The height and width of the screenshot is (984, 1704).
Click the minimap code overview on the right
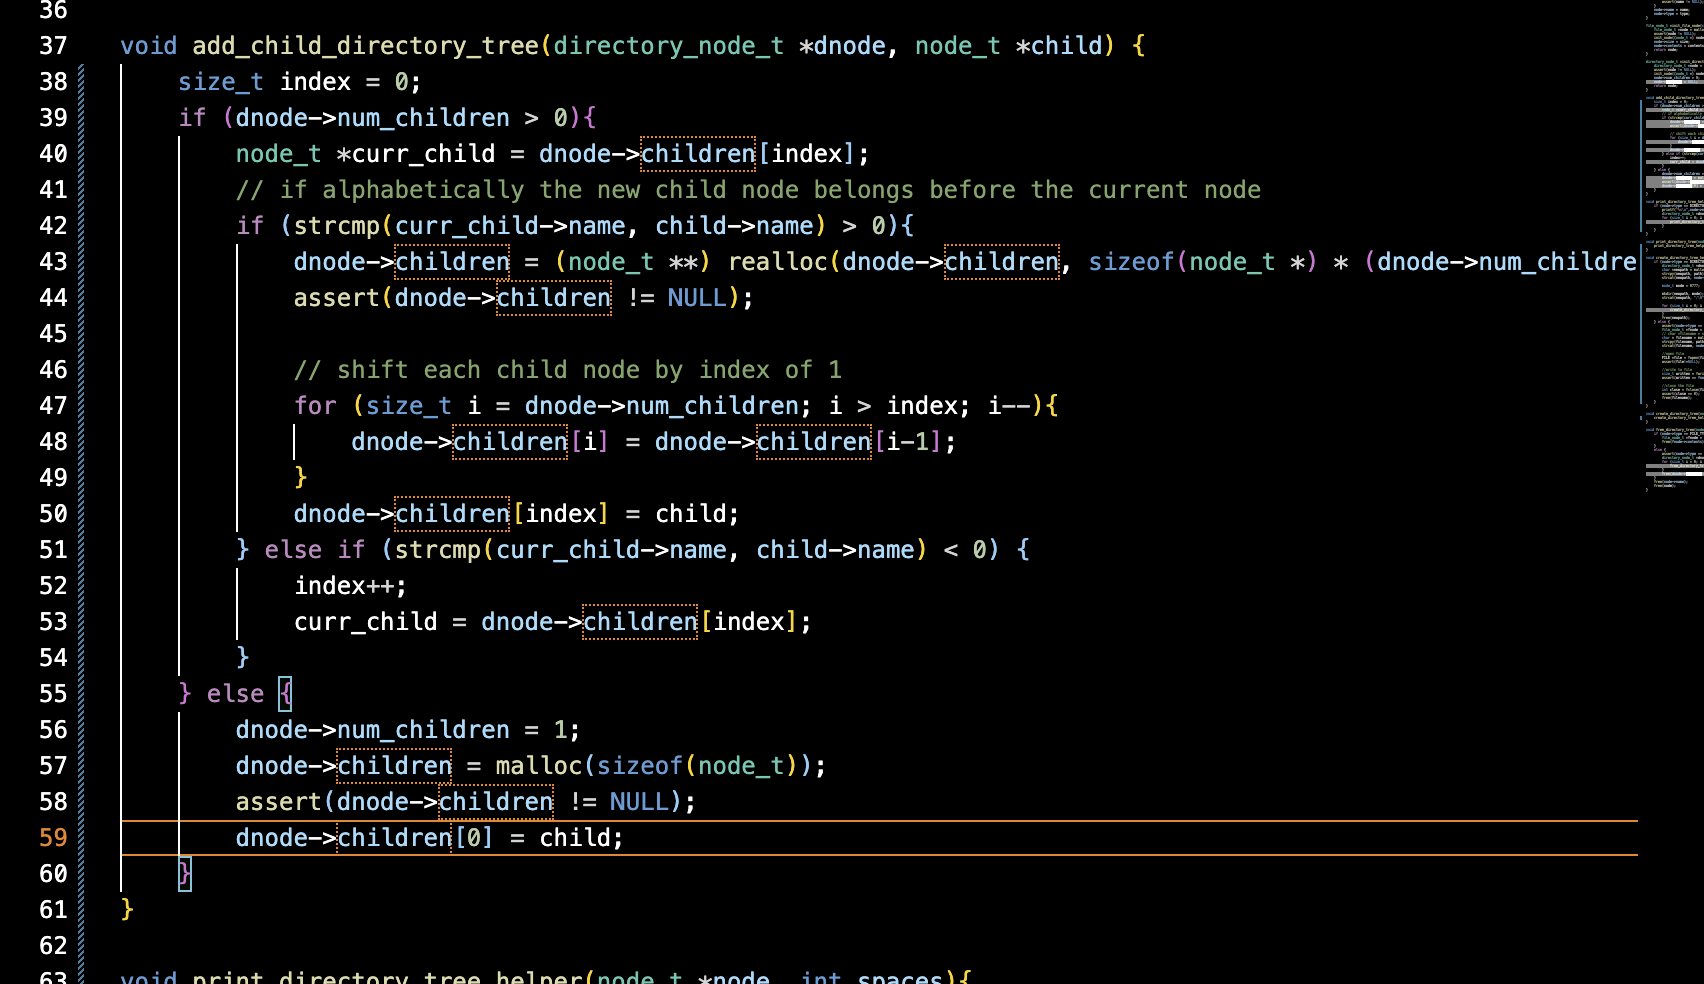pos(1672,250)
